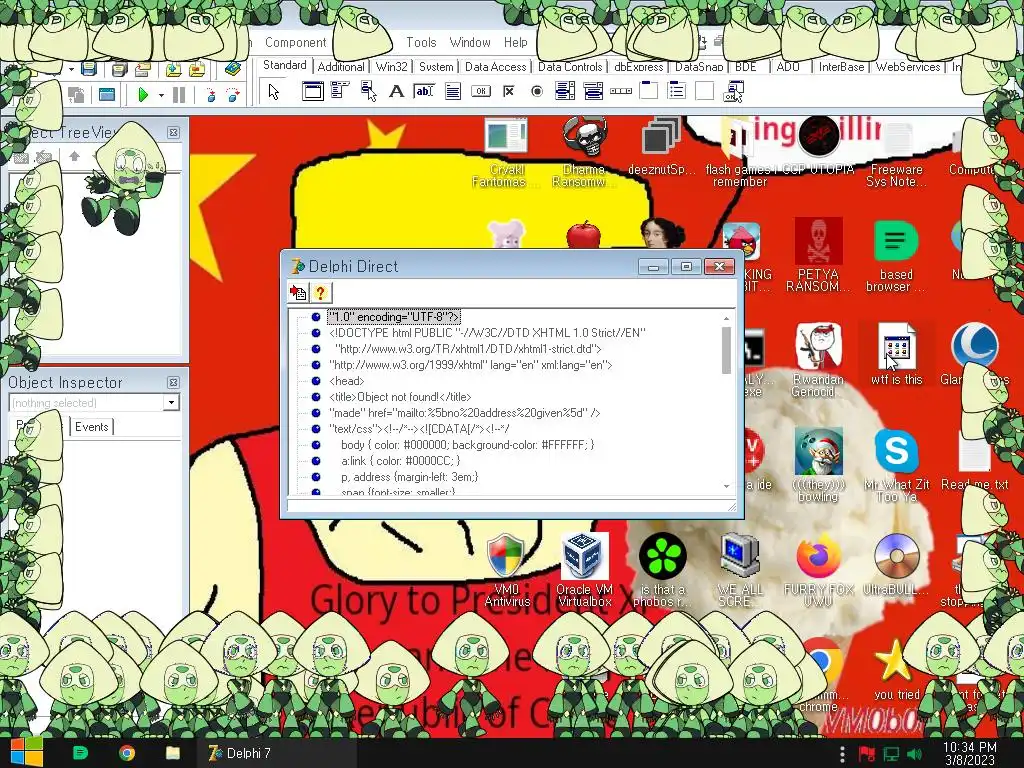
Task: Pick the Label component icon
Action: (x=396, y=91)
